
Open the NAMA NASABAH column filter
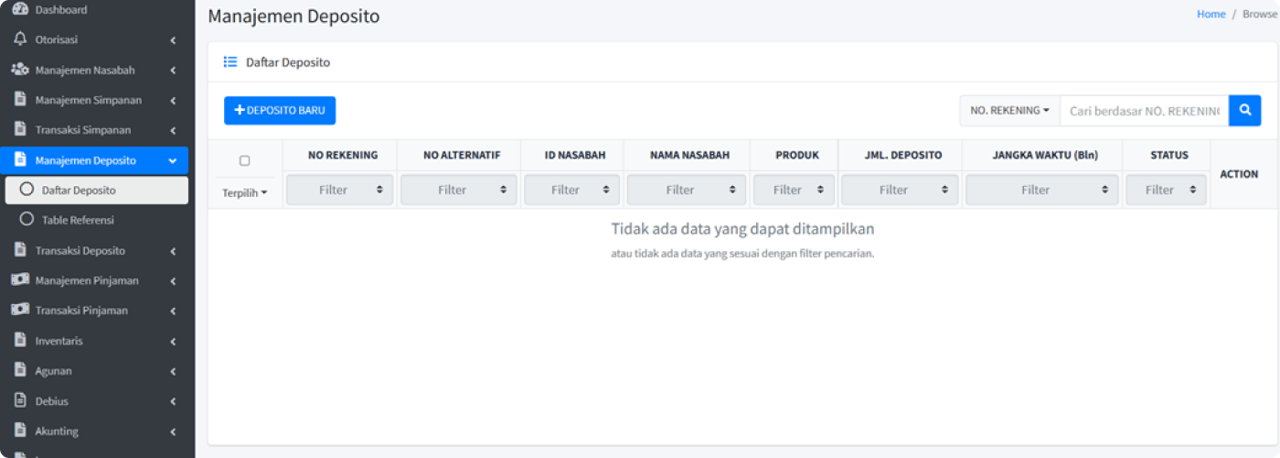pyautogui.click(x=686, y=190)
